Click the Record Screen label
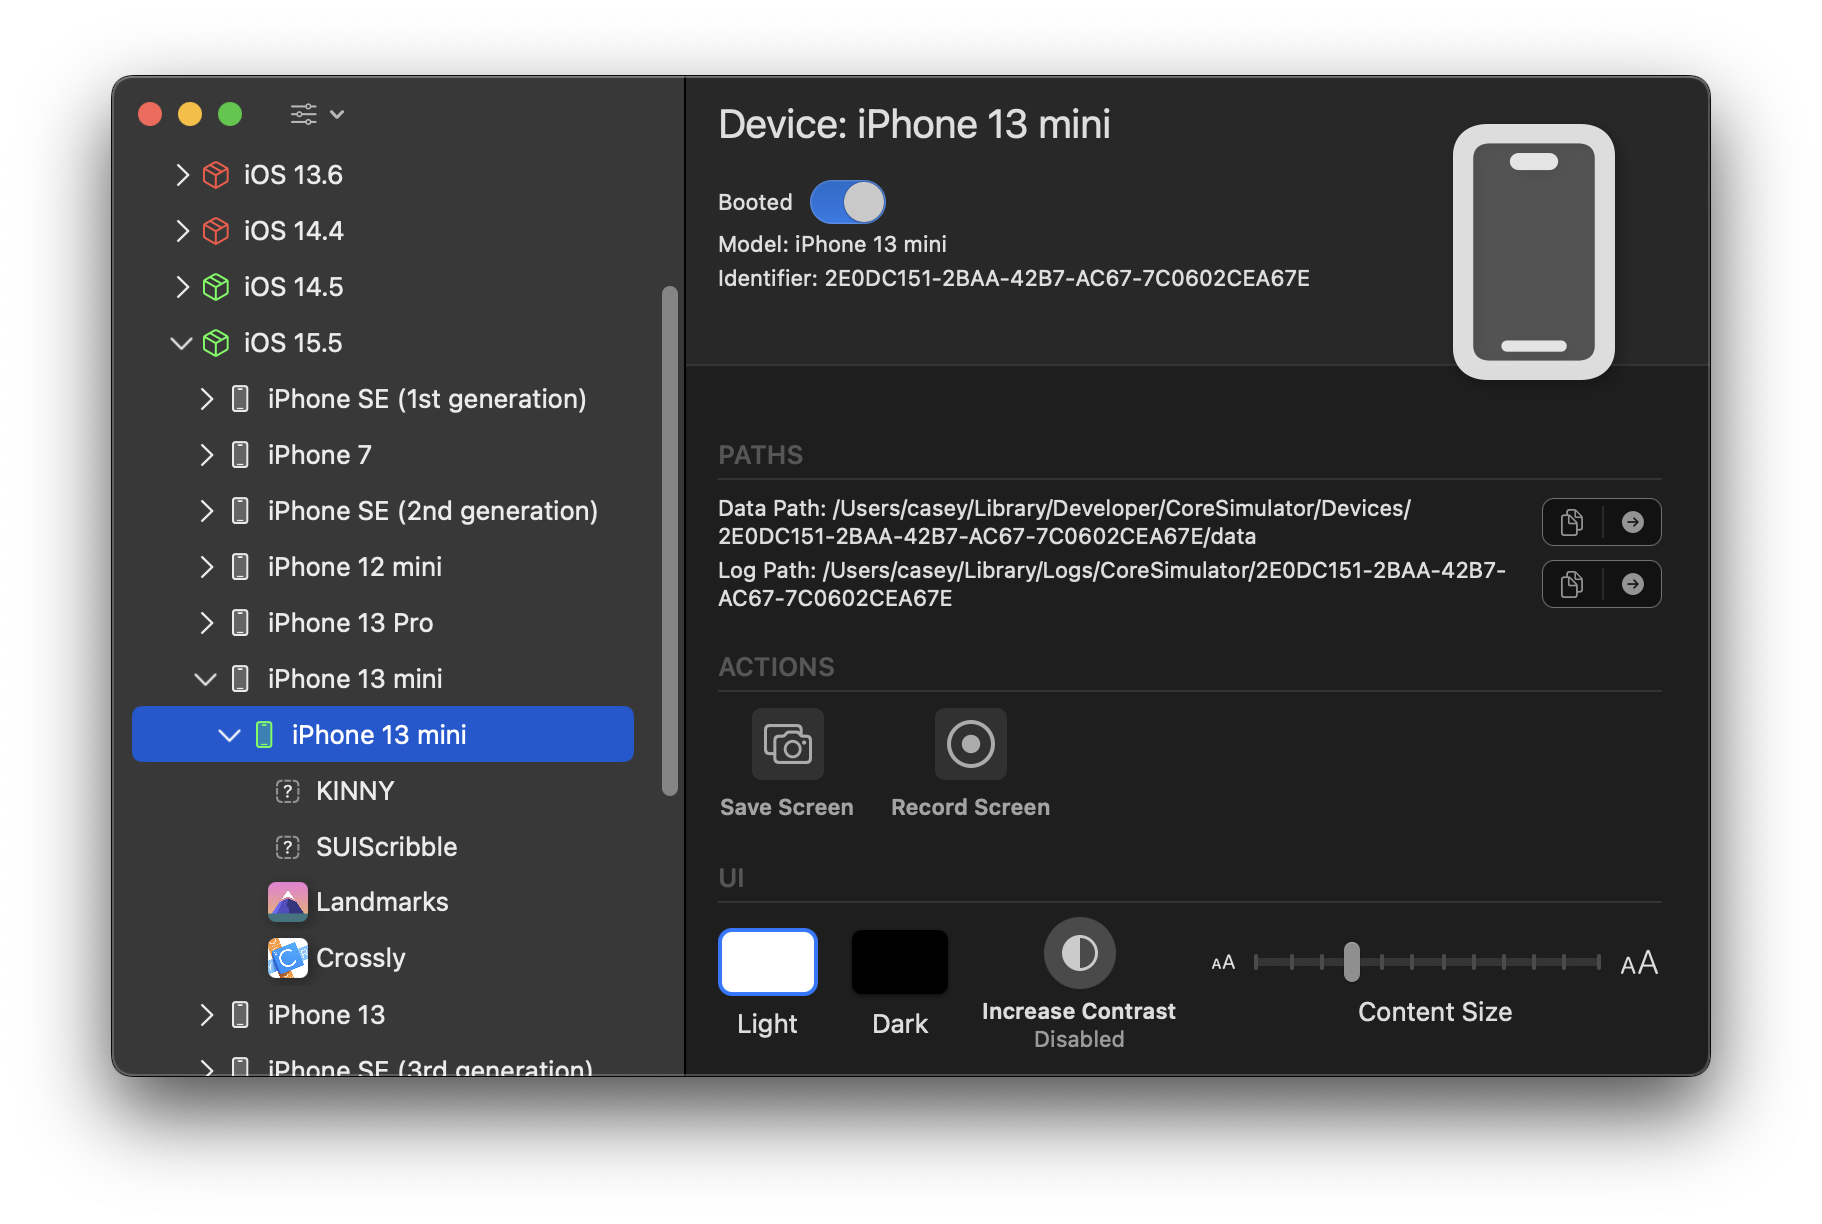 click(x=971, y=807)
